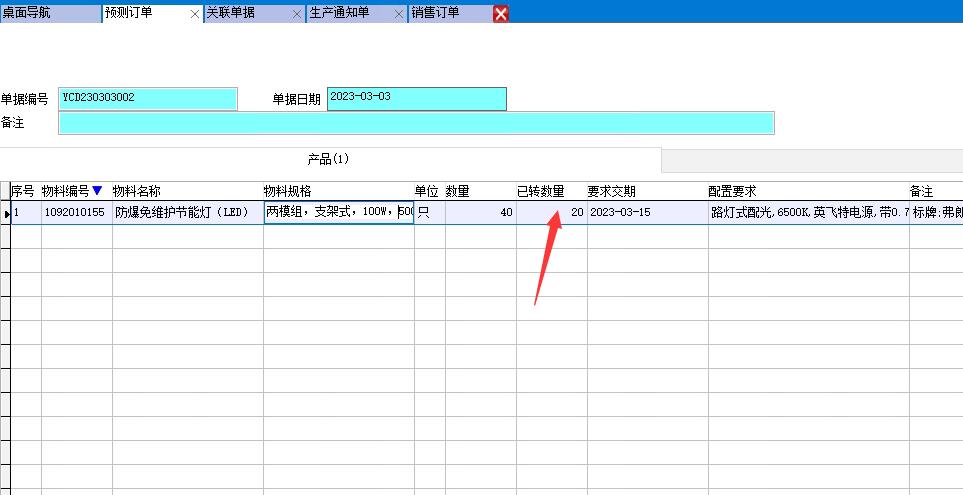The height and width of the screenshot is (495, 963).
Task: Select the 要求交期 cell 2023-03-15
Action: pos(646,213)
